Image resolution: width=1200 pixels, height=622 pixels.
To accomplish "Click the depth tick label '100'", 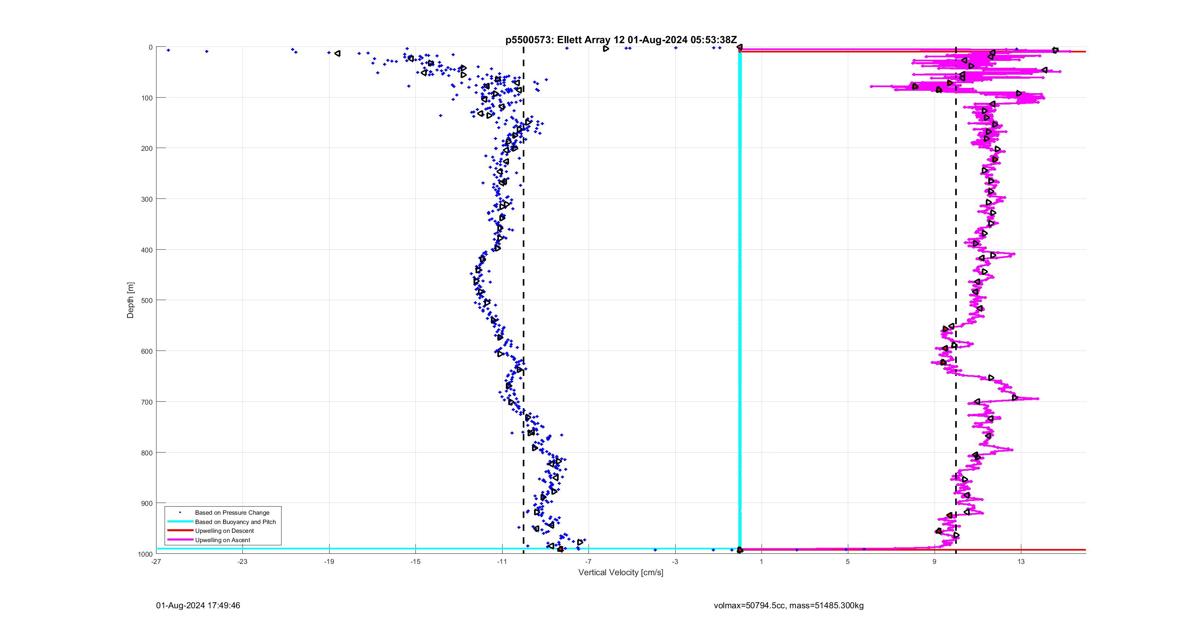I will click(145, 98).
